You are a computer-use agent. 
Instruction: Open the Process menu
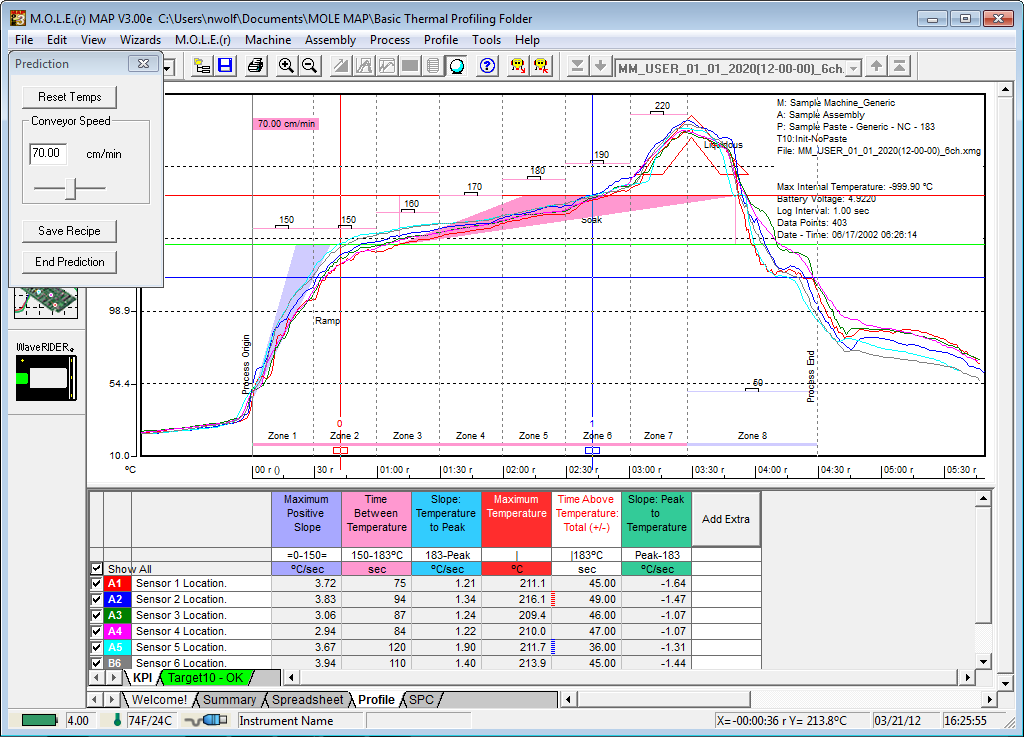pos(390,40)
